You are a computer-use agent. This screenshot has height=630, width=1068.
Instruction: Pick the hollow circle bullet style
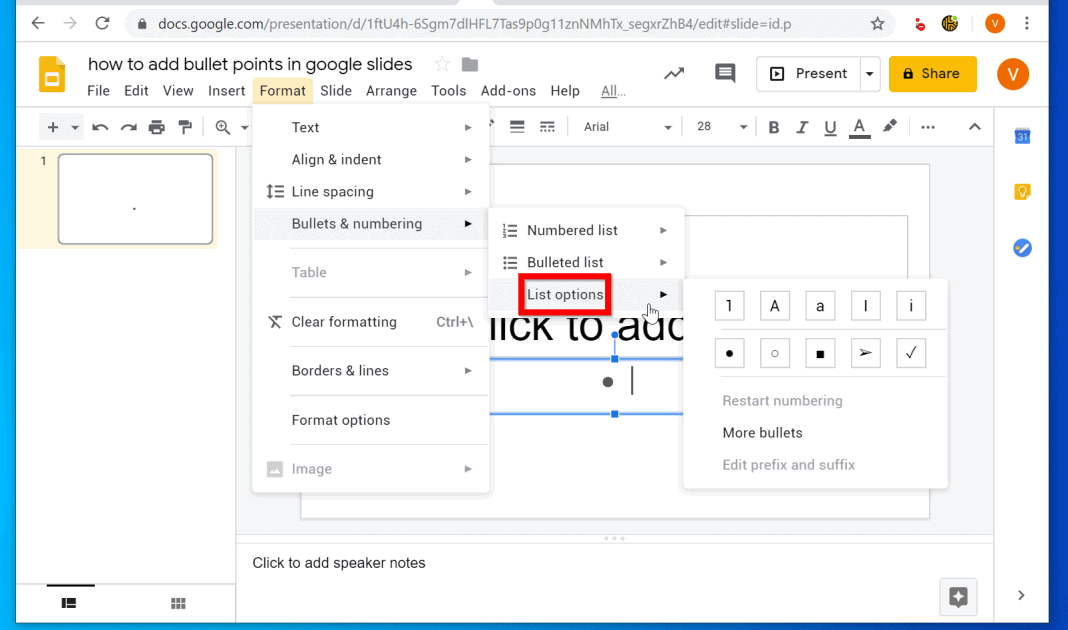[775, 352]
